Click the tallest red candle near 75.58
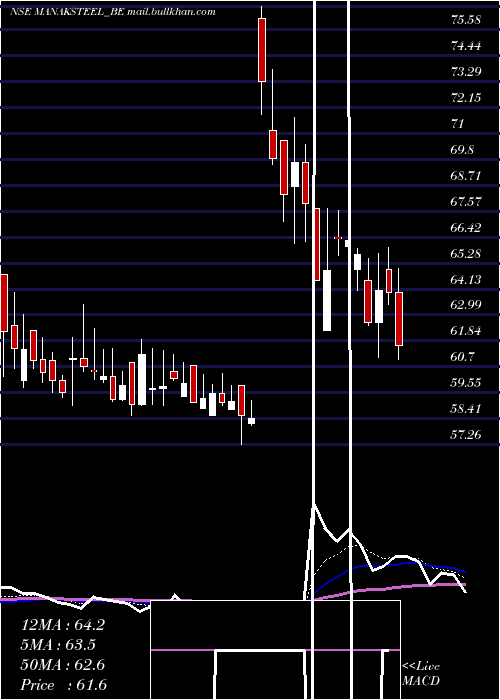Image resolution: width=500 pixels, height=700 pixels. (x=262, y=50)
